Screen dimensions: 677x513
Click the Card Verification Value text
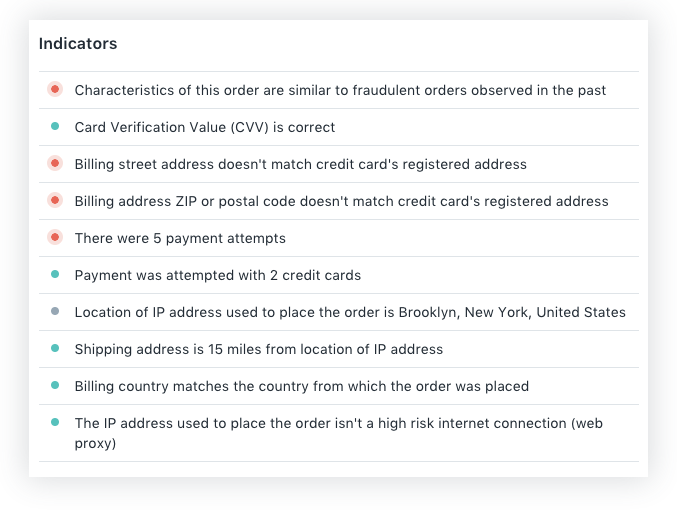click(x=205, y=127)
